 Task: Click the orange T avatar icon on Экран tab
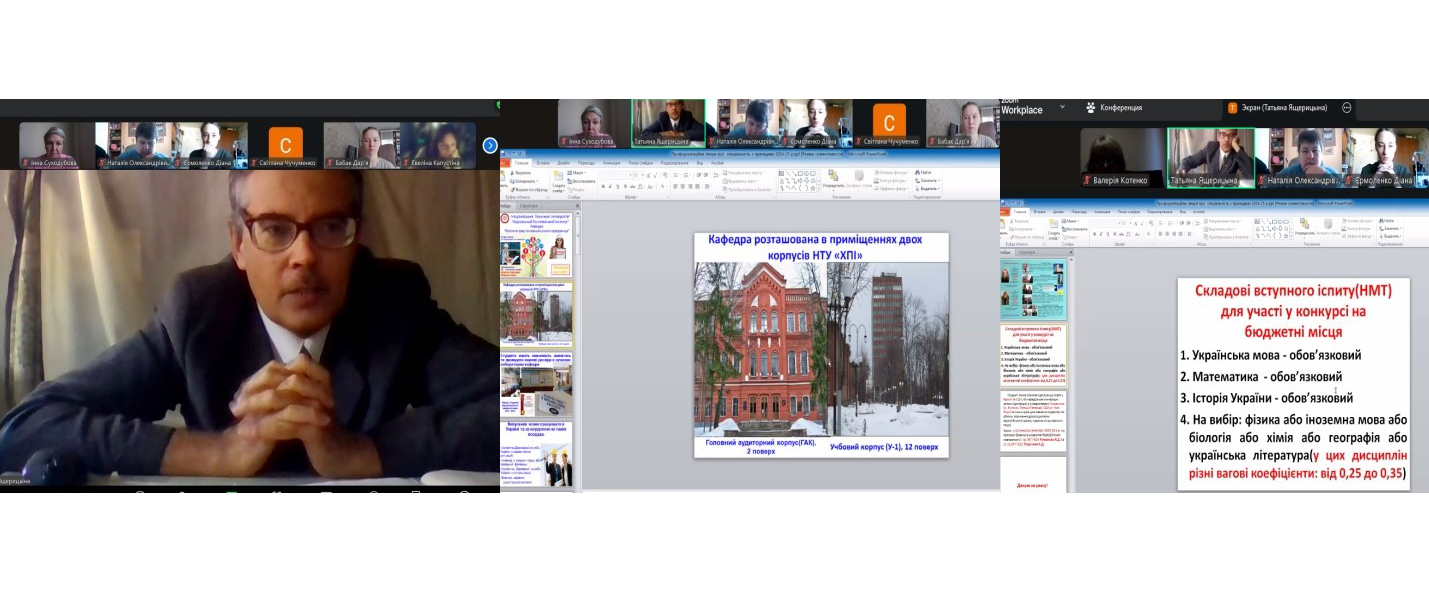pos(1232,108)
